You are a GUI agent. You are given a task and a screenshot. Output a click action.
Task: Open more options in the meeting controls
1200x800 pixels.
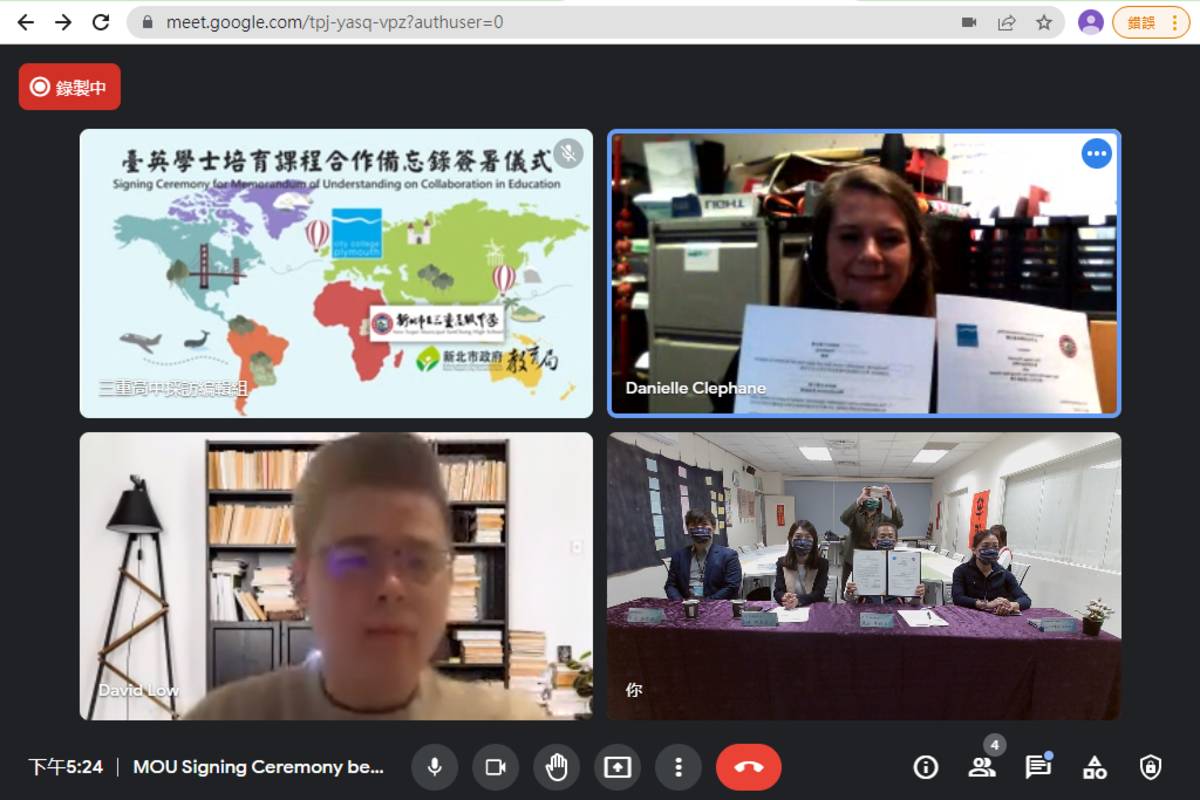click(679, 767)
